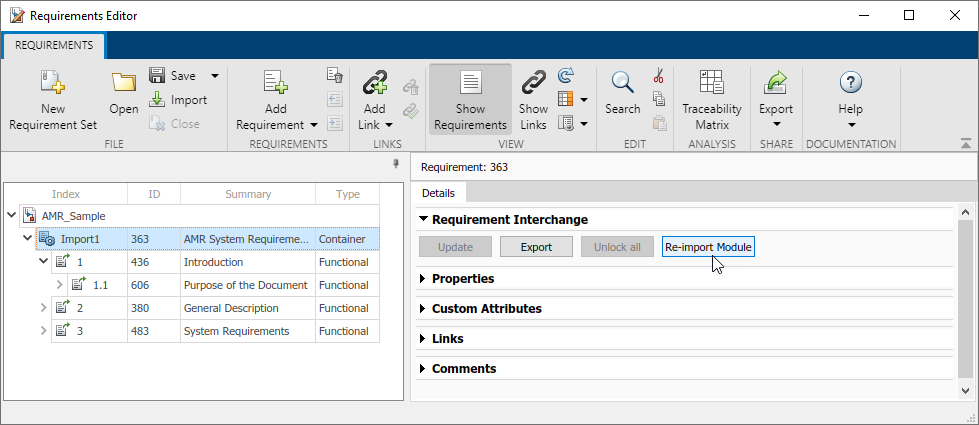This screenshot has width=979, height=425.
Task: Collapse the Import1 tree node
Action: (27, 239)
